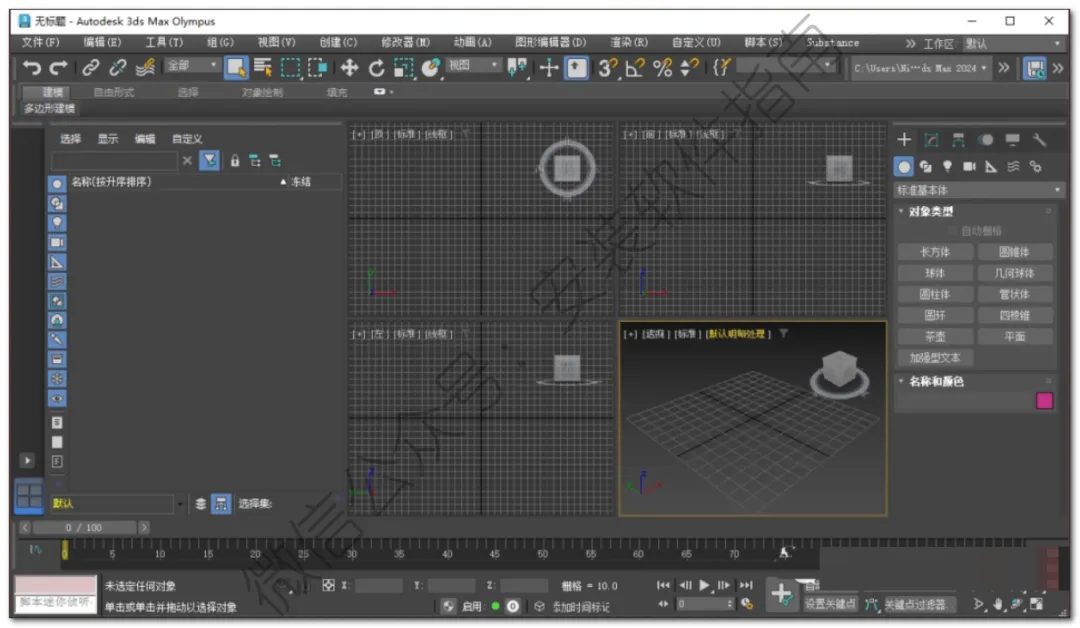This screenshot has width=1080, height=628.
Task: Open the 渲染(R) menu
Action: [629, 43]
